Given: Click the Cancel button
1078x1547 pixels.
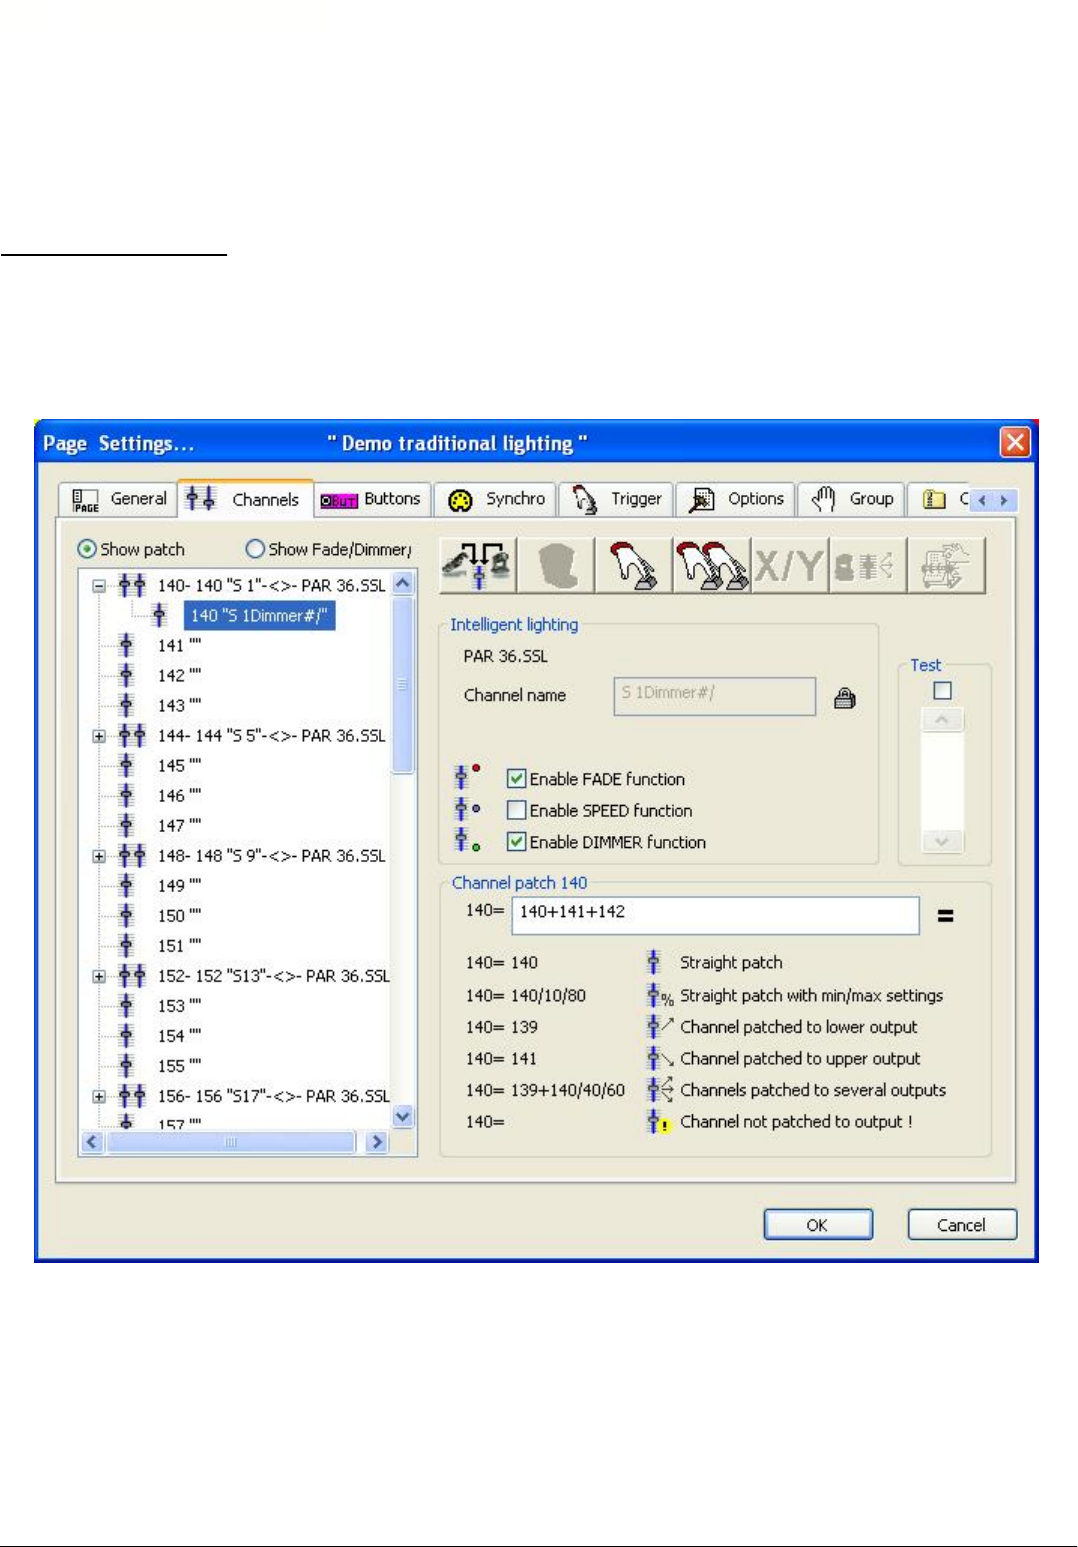Looking at the screenshot, I should 961,1225.
